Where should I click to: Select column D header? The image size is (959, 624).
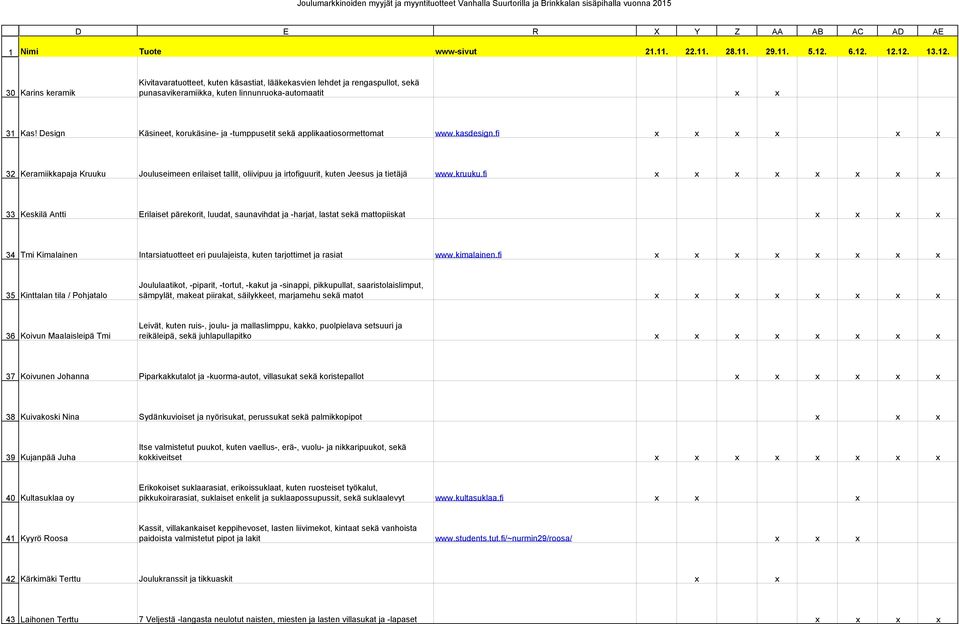(x=78, y=31)
